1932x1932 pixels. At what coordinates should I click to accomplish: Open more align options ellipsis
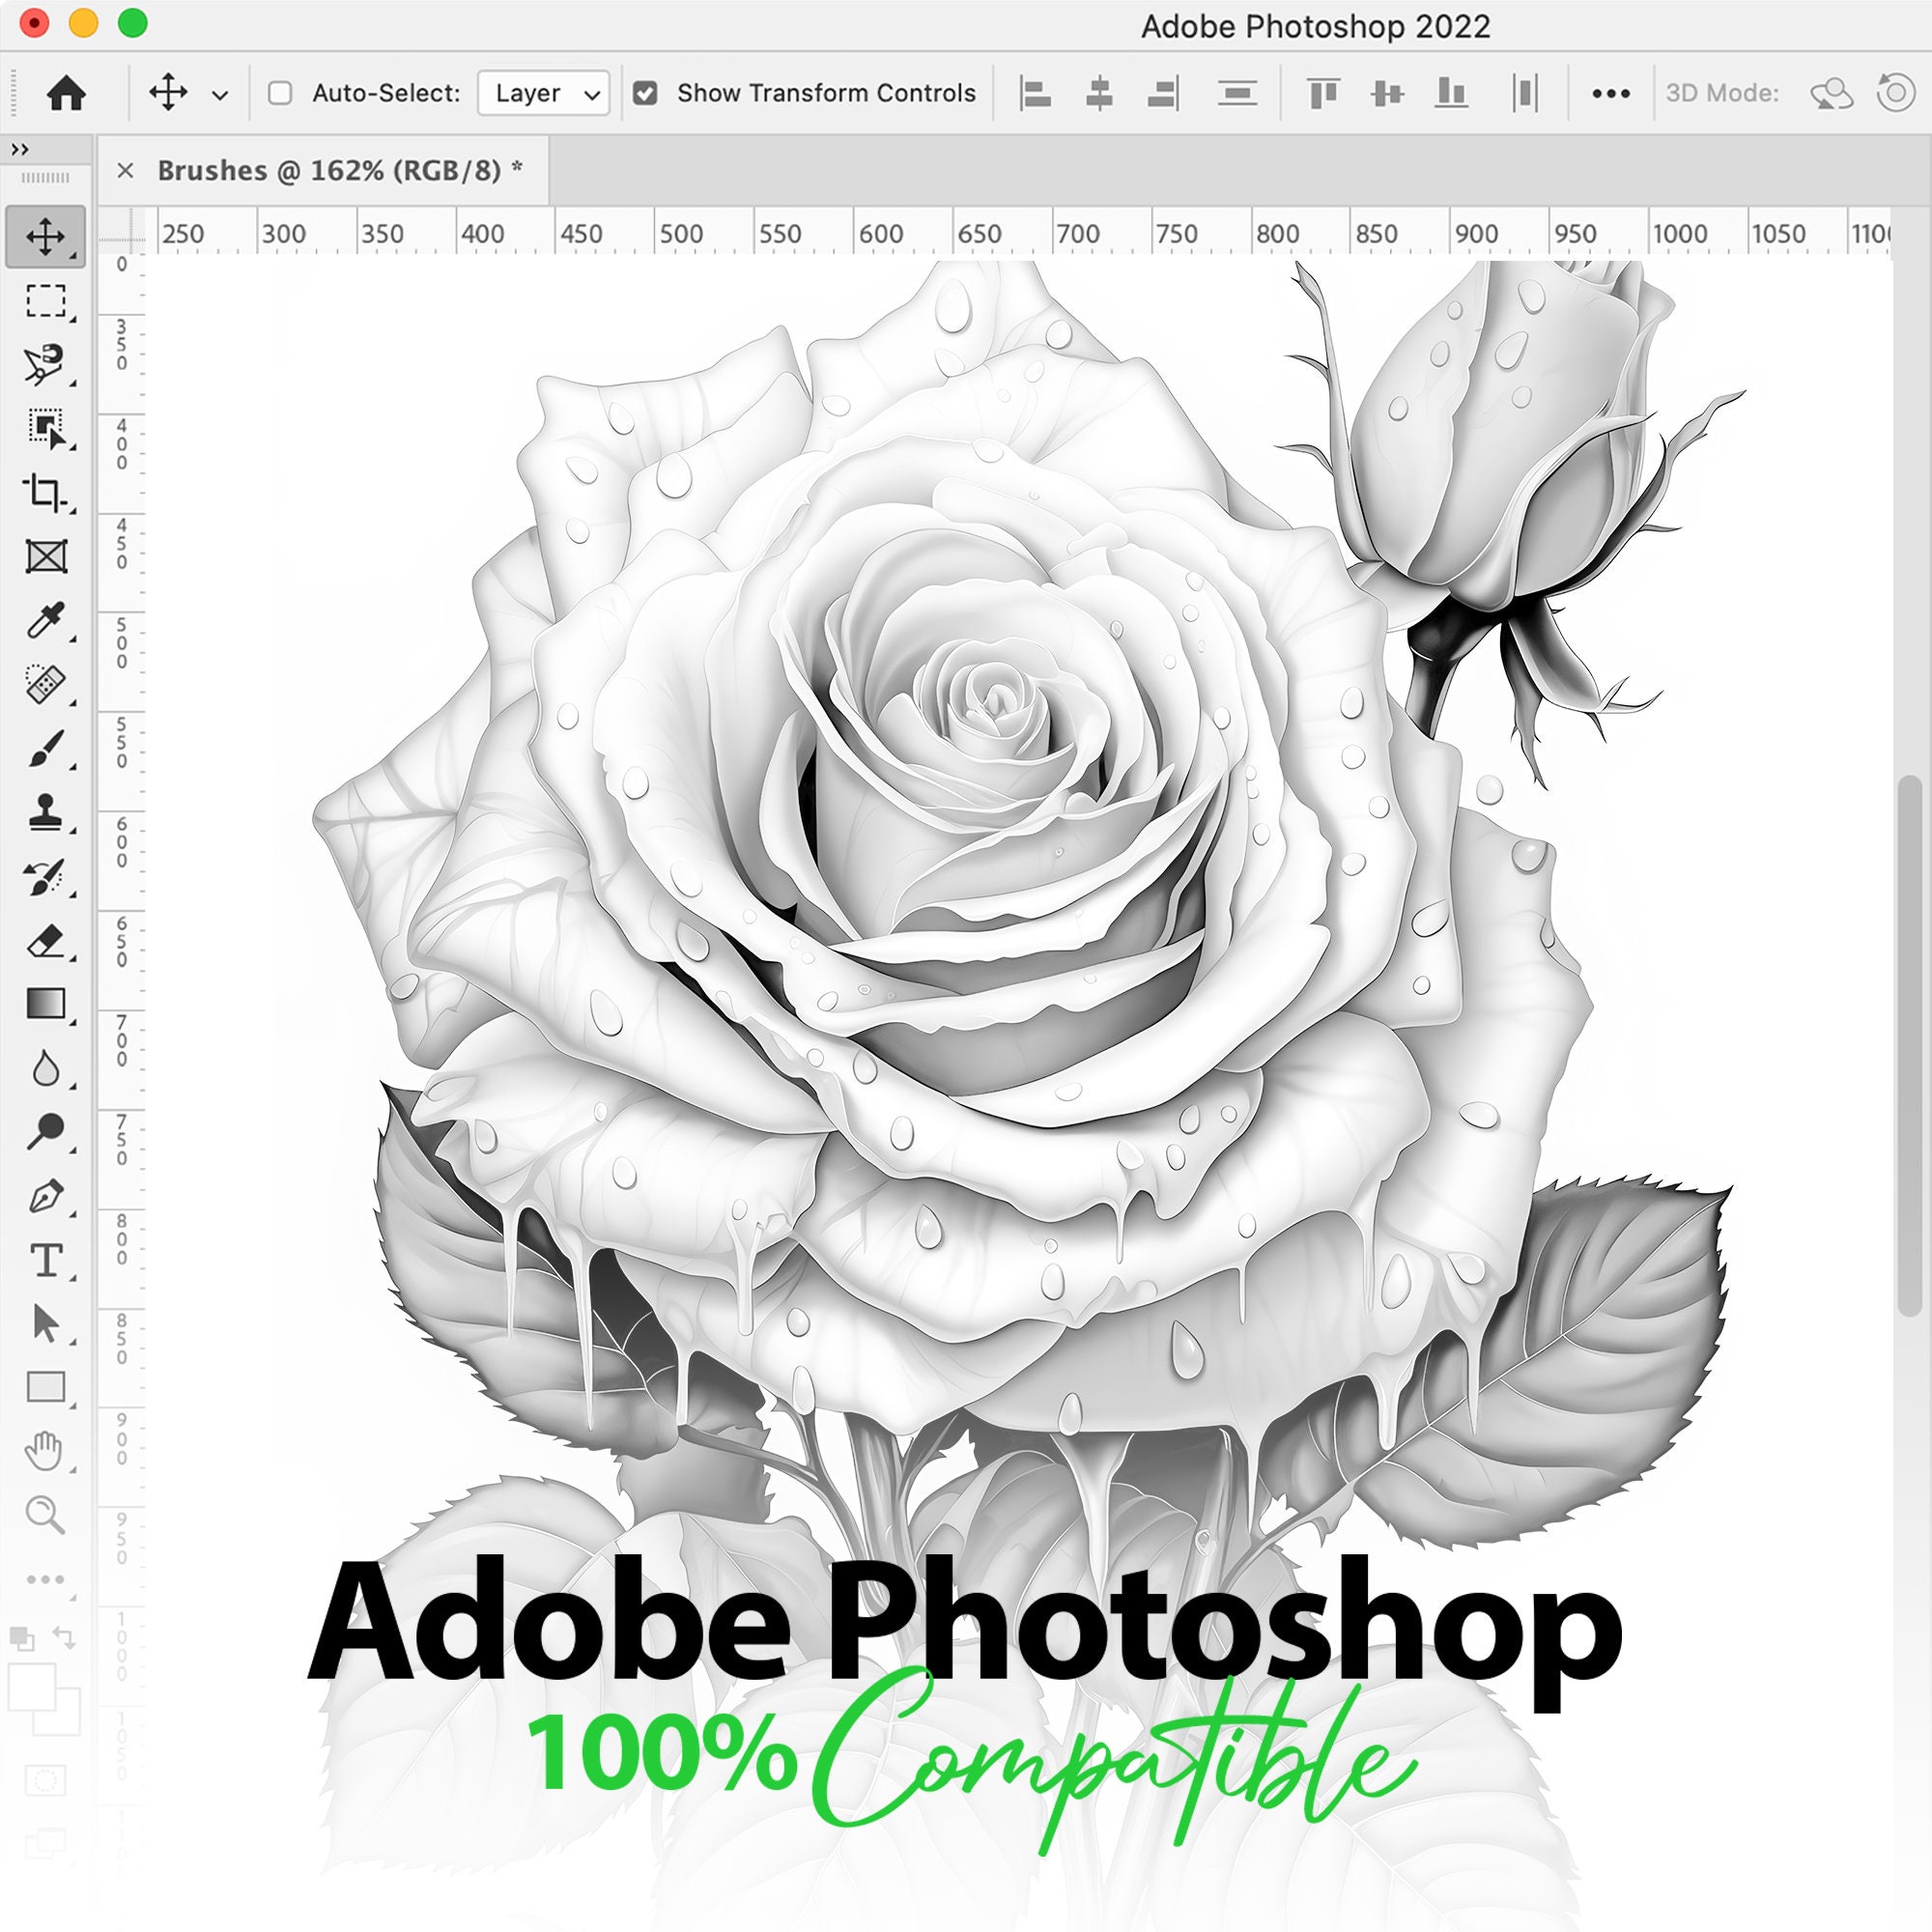[1611, 94]
